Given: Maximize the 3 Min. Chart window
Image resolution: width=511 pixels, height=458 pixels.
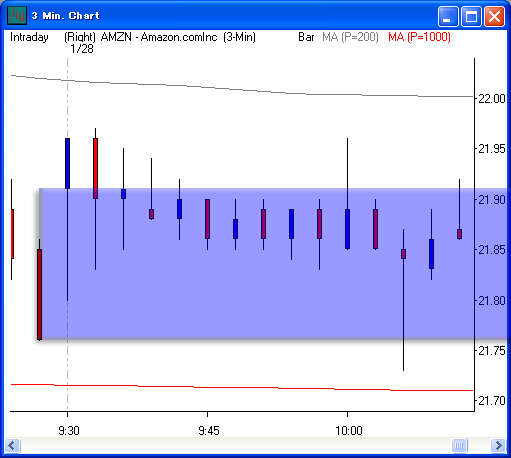Looking at the screenshot, I should [471, 16].
